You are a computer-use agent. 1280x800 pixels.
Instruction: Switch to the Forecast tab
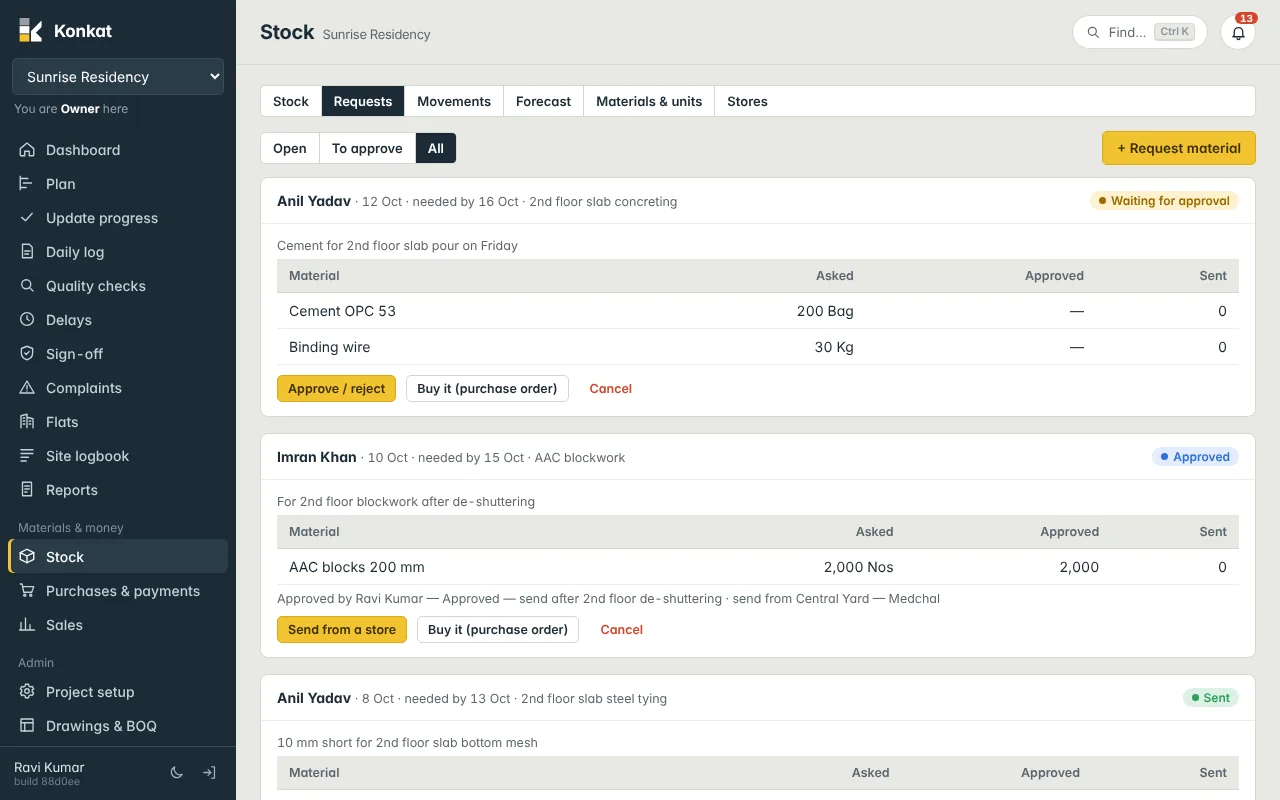tap(543, 101)
